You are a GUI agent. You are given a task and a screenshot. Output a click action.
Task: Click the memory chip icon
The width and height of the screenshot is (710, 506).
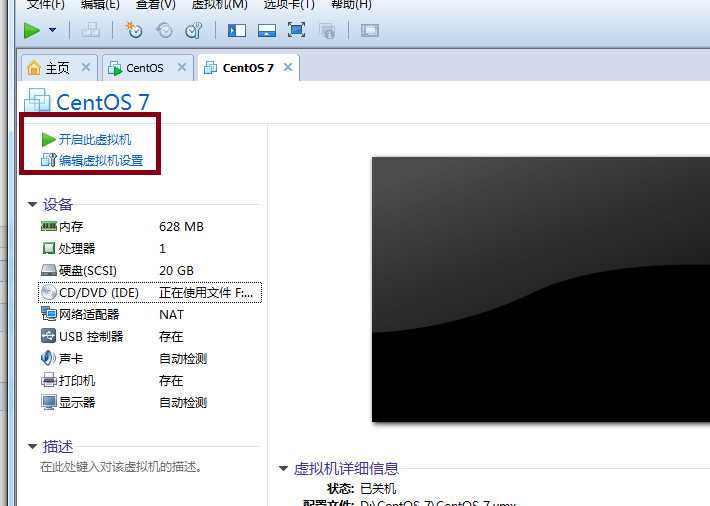pos(48,226)
